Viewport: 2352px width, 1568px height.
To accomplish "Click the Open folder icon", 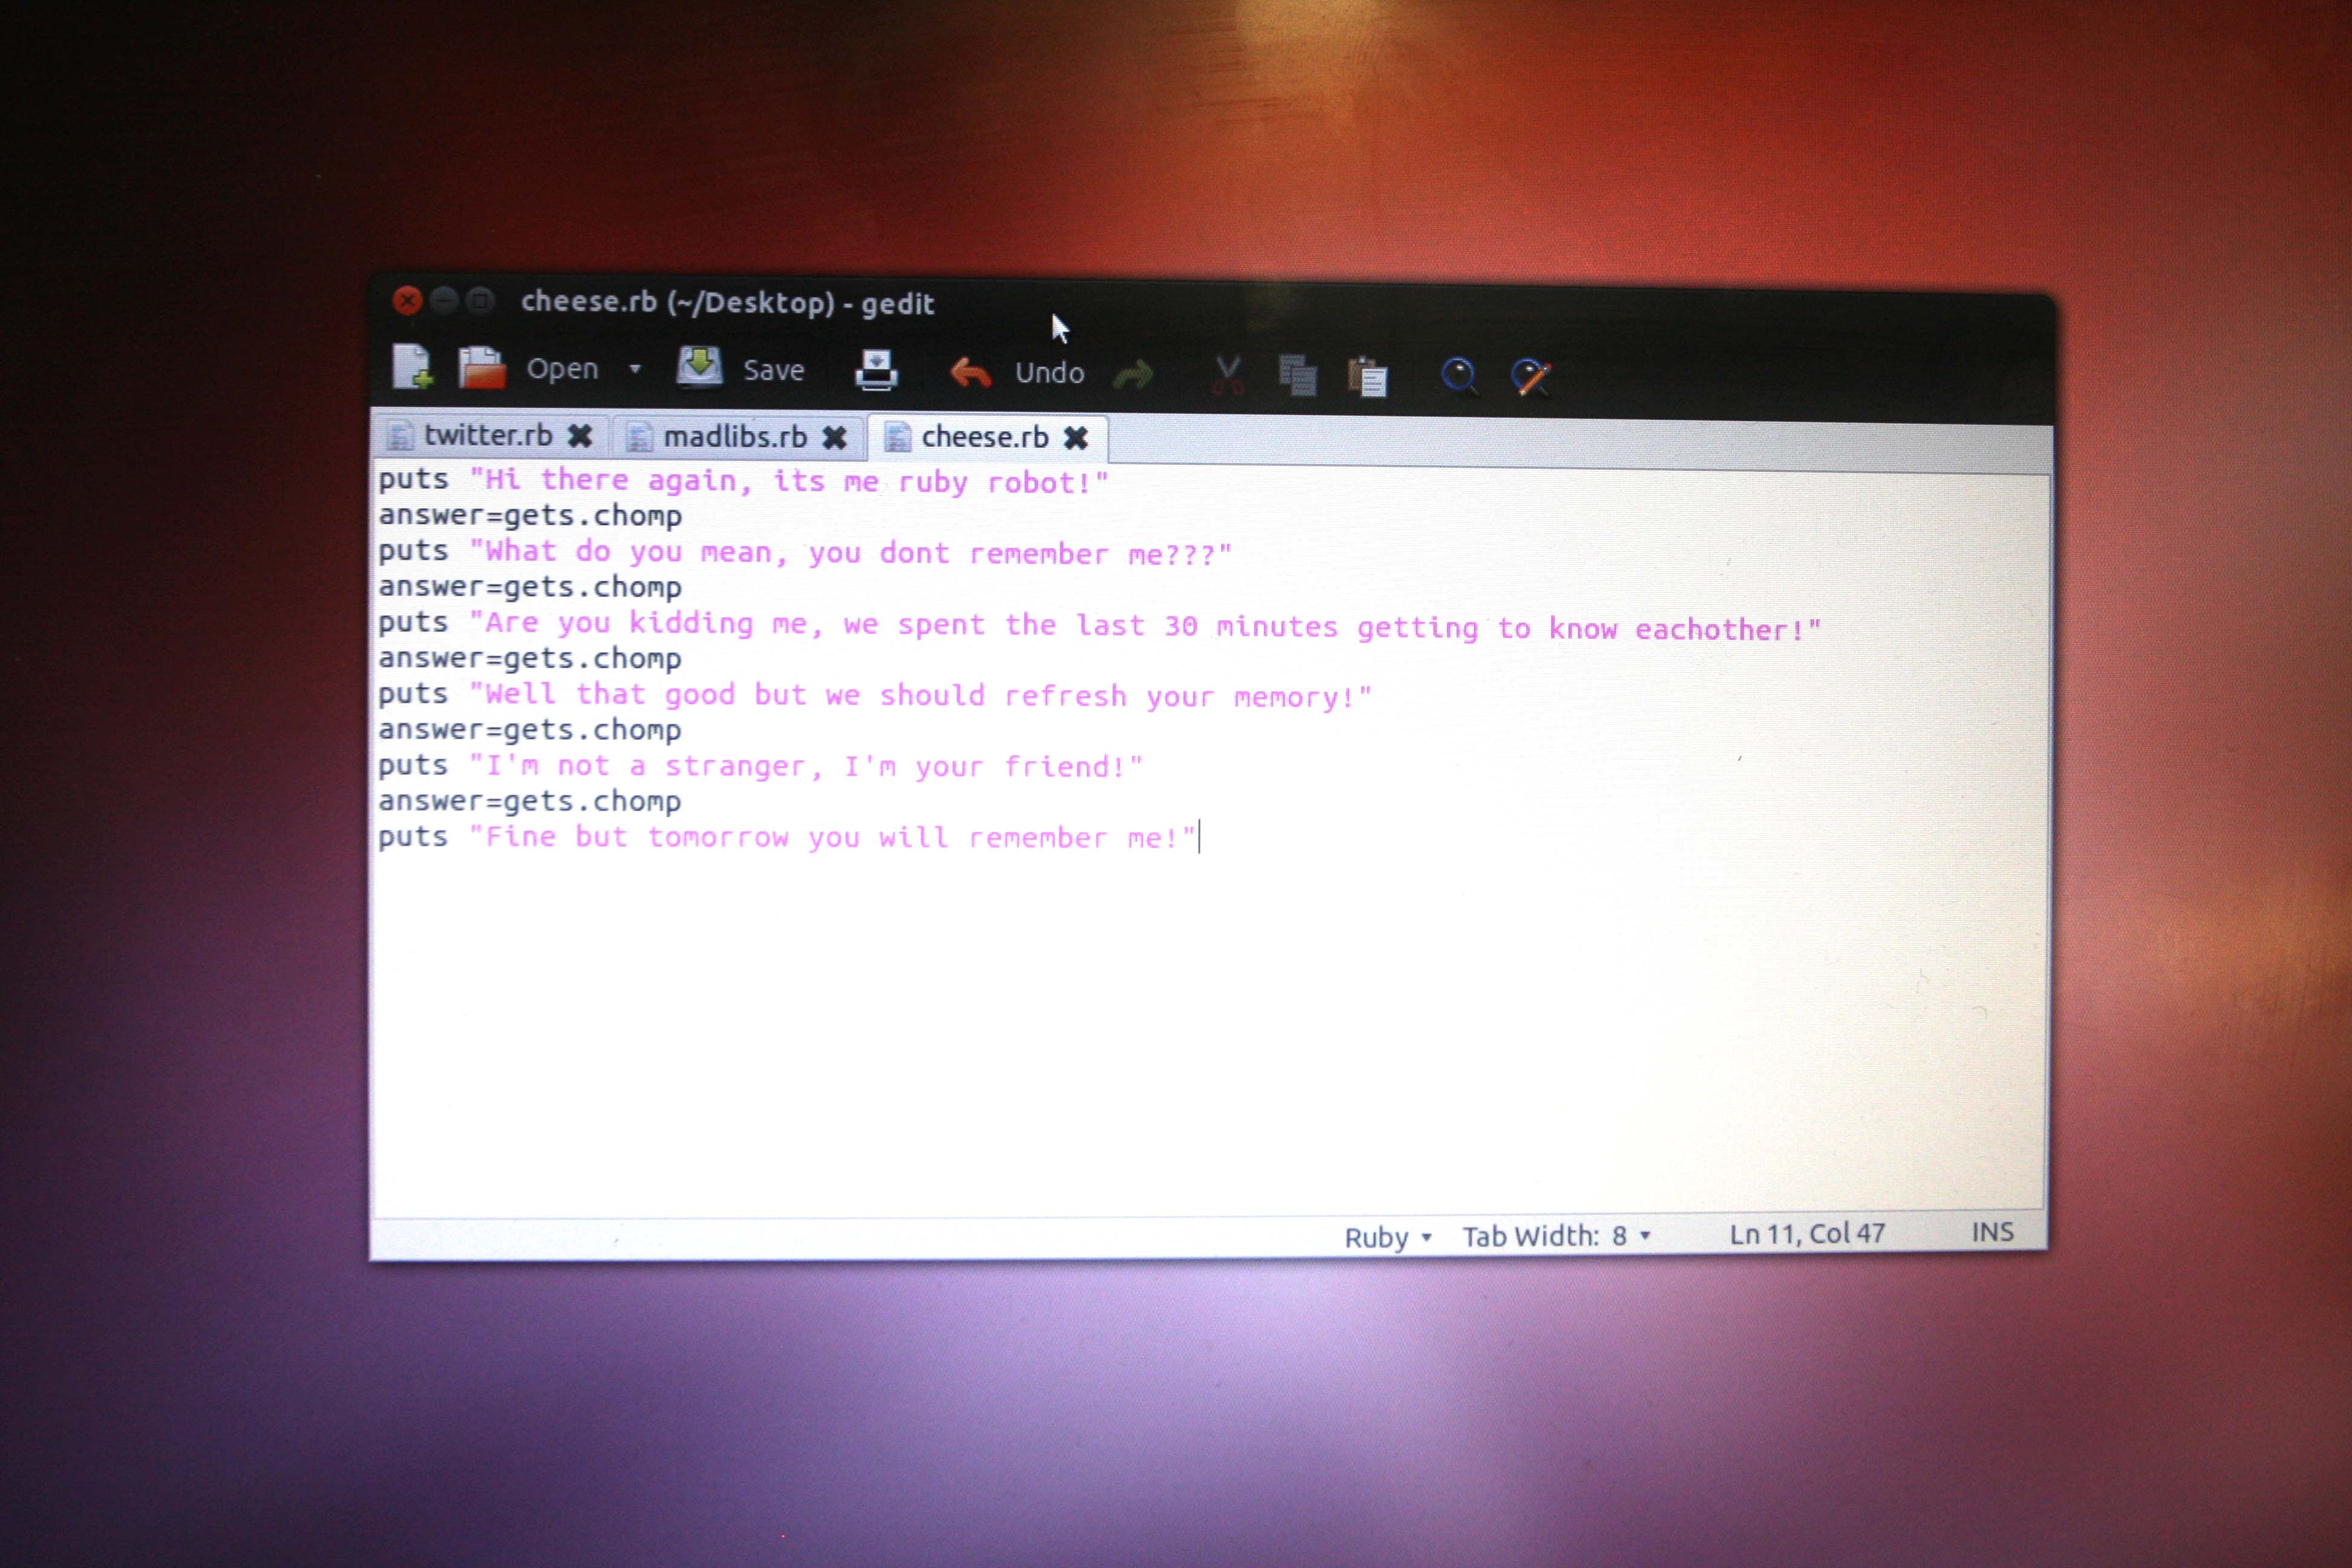I will click(x=482, y=367).
